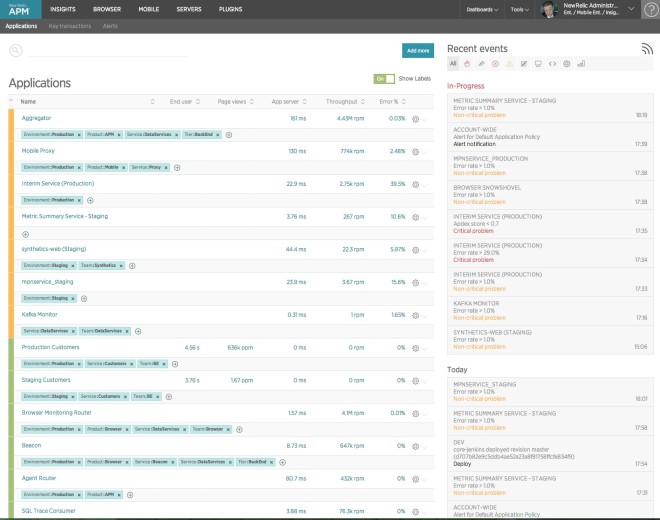Screen dimensions: 660x520
Task: Filter events by pencil icon
Action: tap(481, 64)
